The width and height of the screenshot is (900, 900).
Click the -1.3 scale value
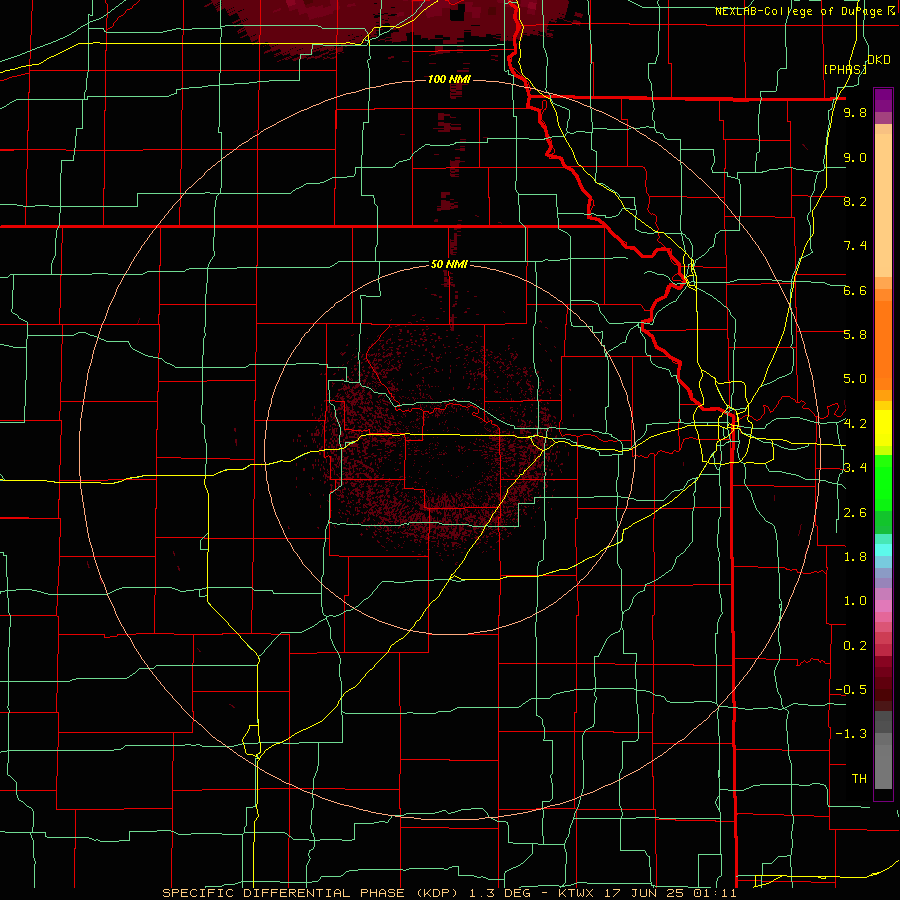point(851,734)
